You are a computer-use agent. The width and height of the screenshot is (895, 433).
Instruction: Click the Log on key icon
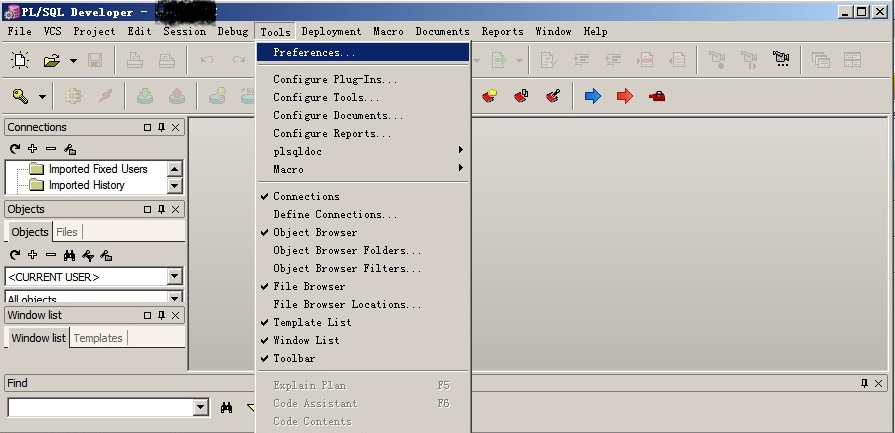21,96
